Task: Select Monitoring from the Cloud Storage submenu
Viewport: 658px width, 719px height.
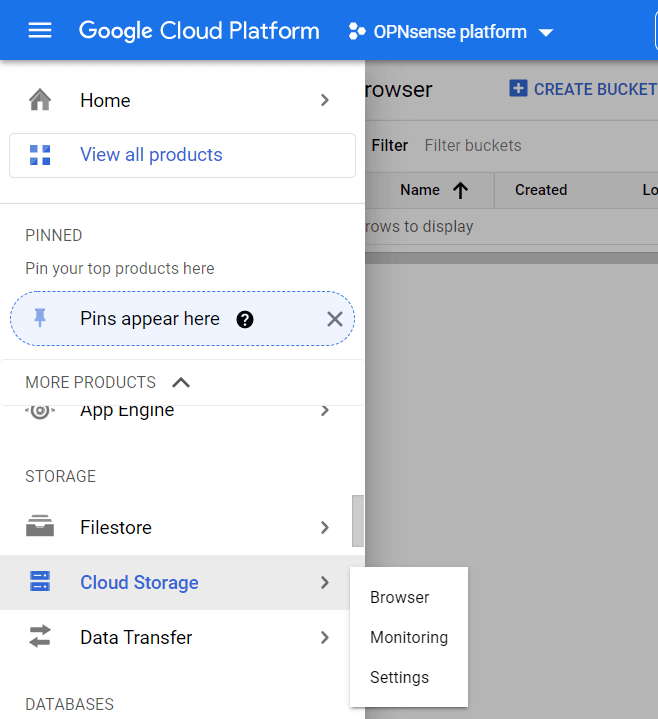Action: tap(409, 637)
